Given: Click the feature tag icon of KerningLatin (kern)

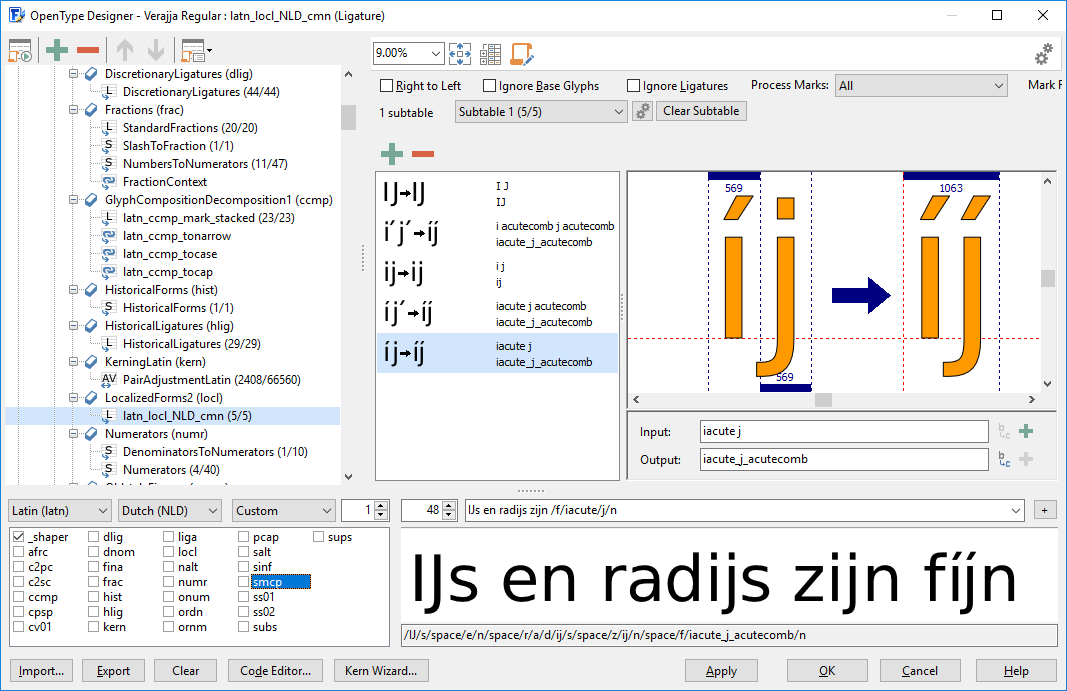Looking at the screenshot, I should (91, 361).
